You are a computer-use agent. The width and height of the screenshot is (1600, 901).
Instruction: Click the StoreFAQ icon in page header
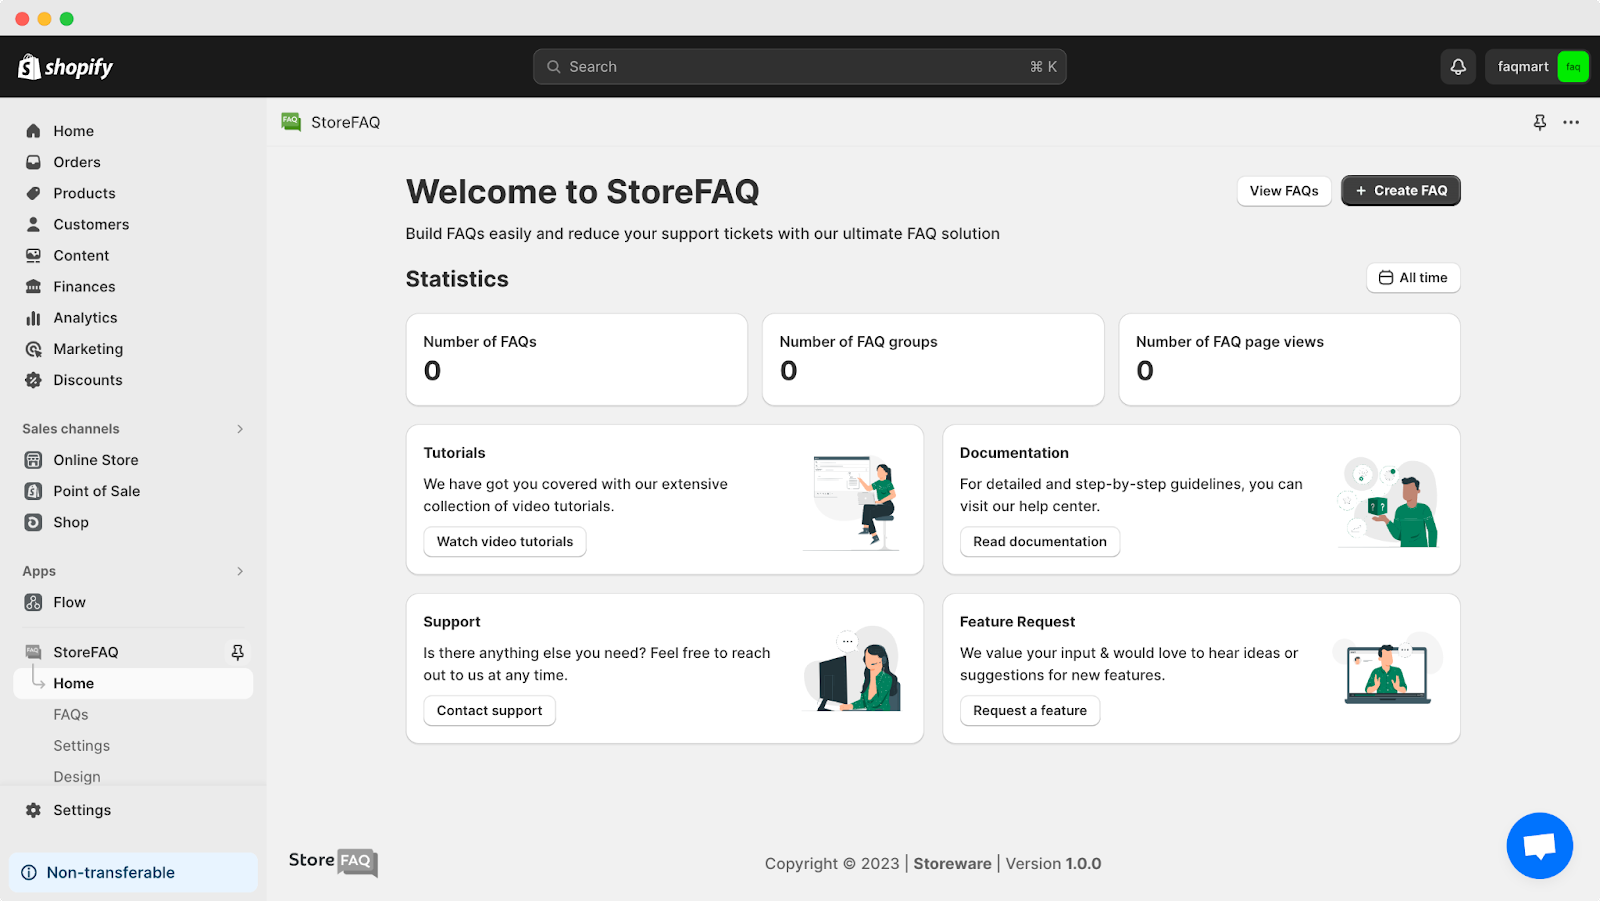pos(291,122)
